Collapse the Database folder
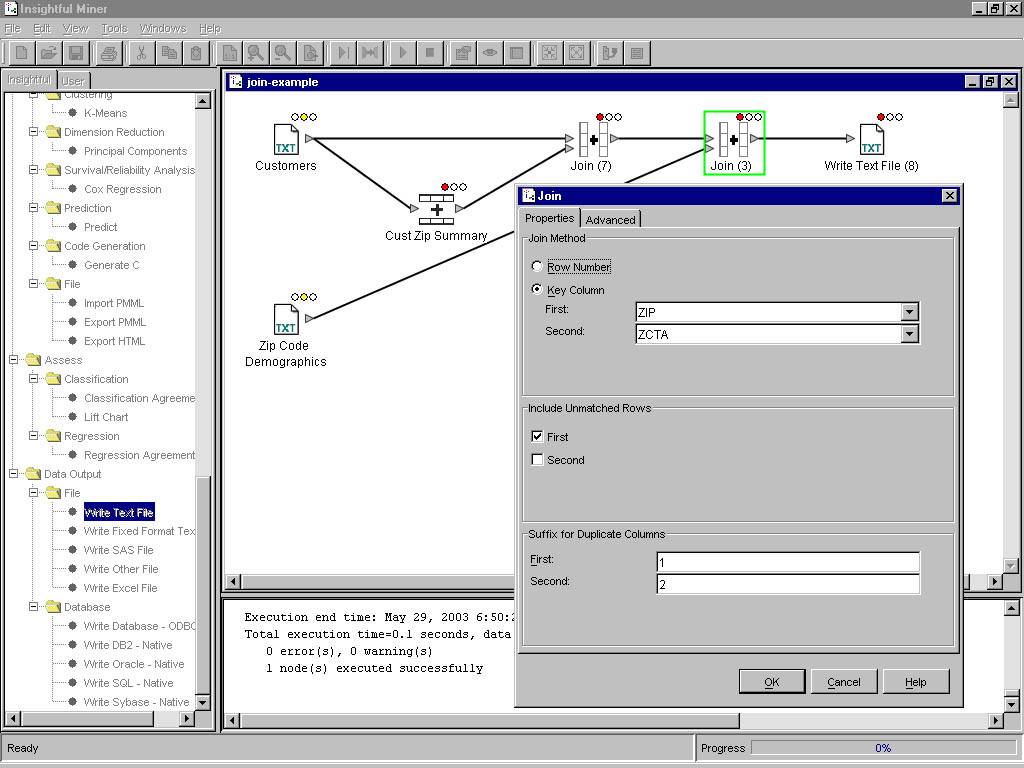Screen dimensions: 1024x768 coord(33,606)
